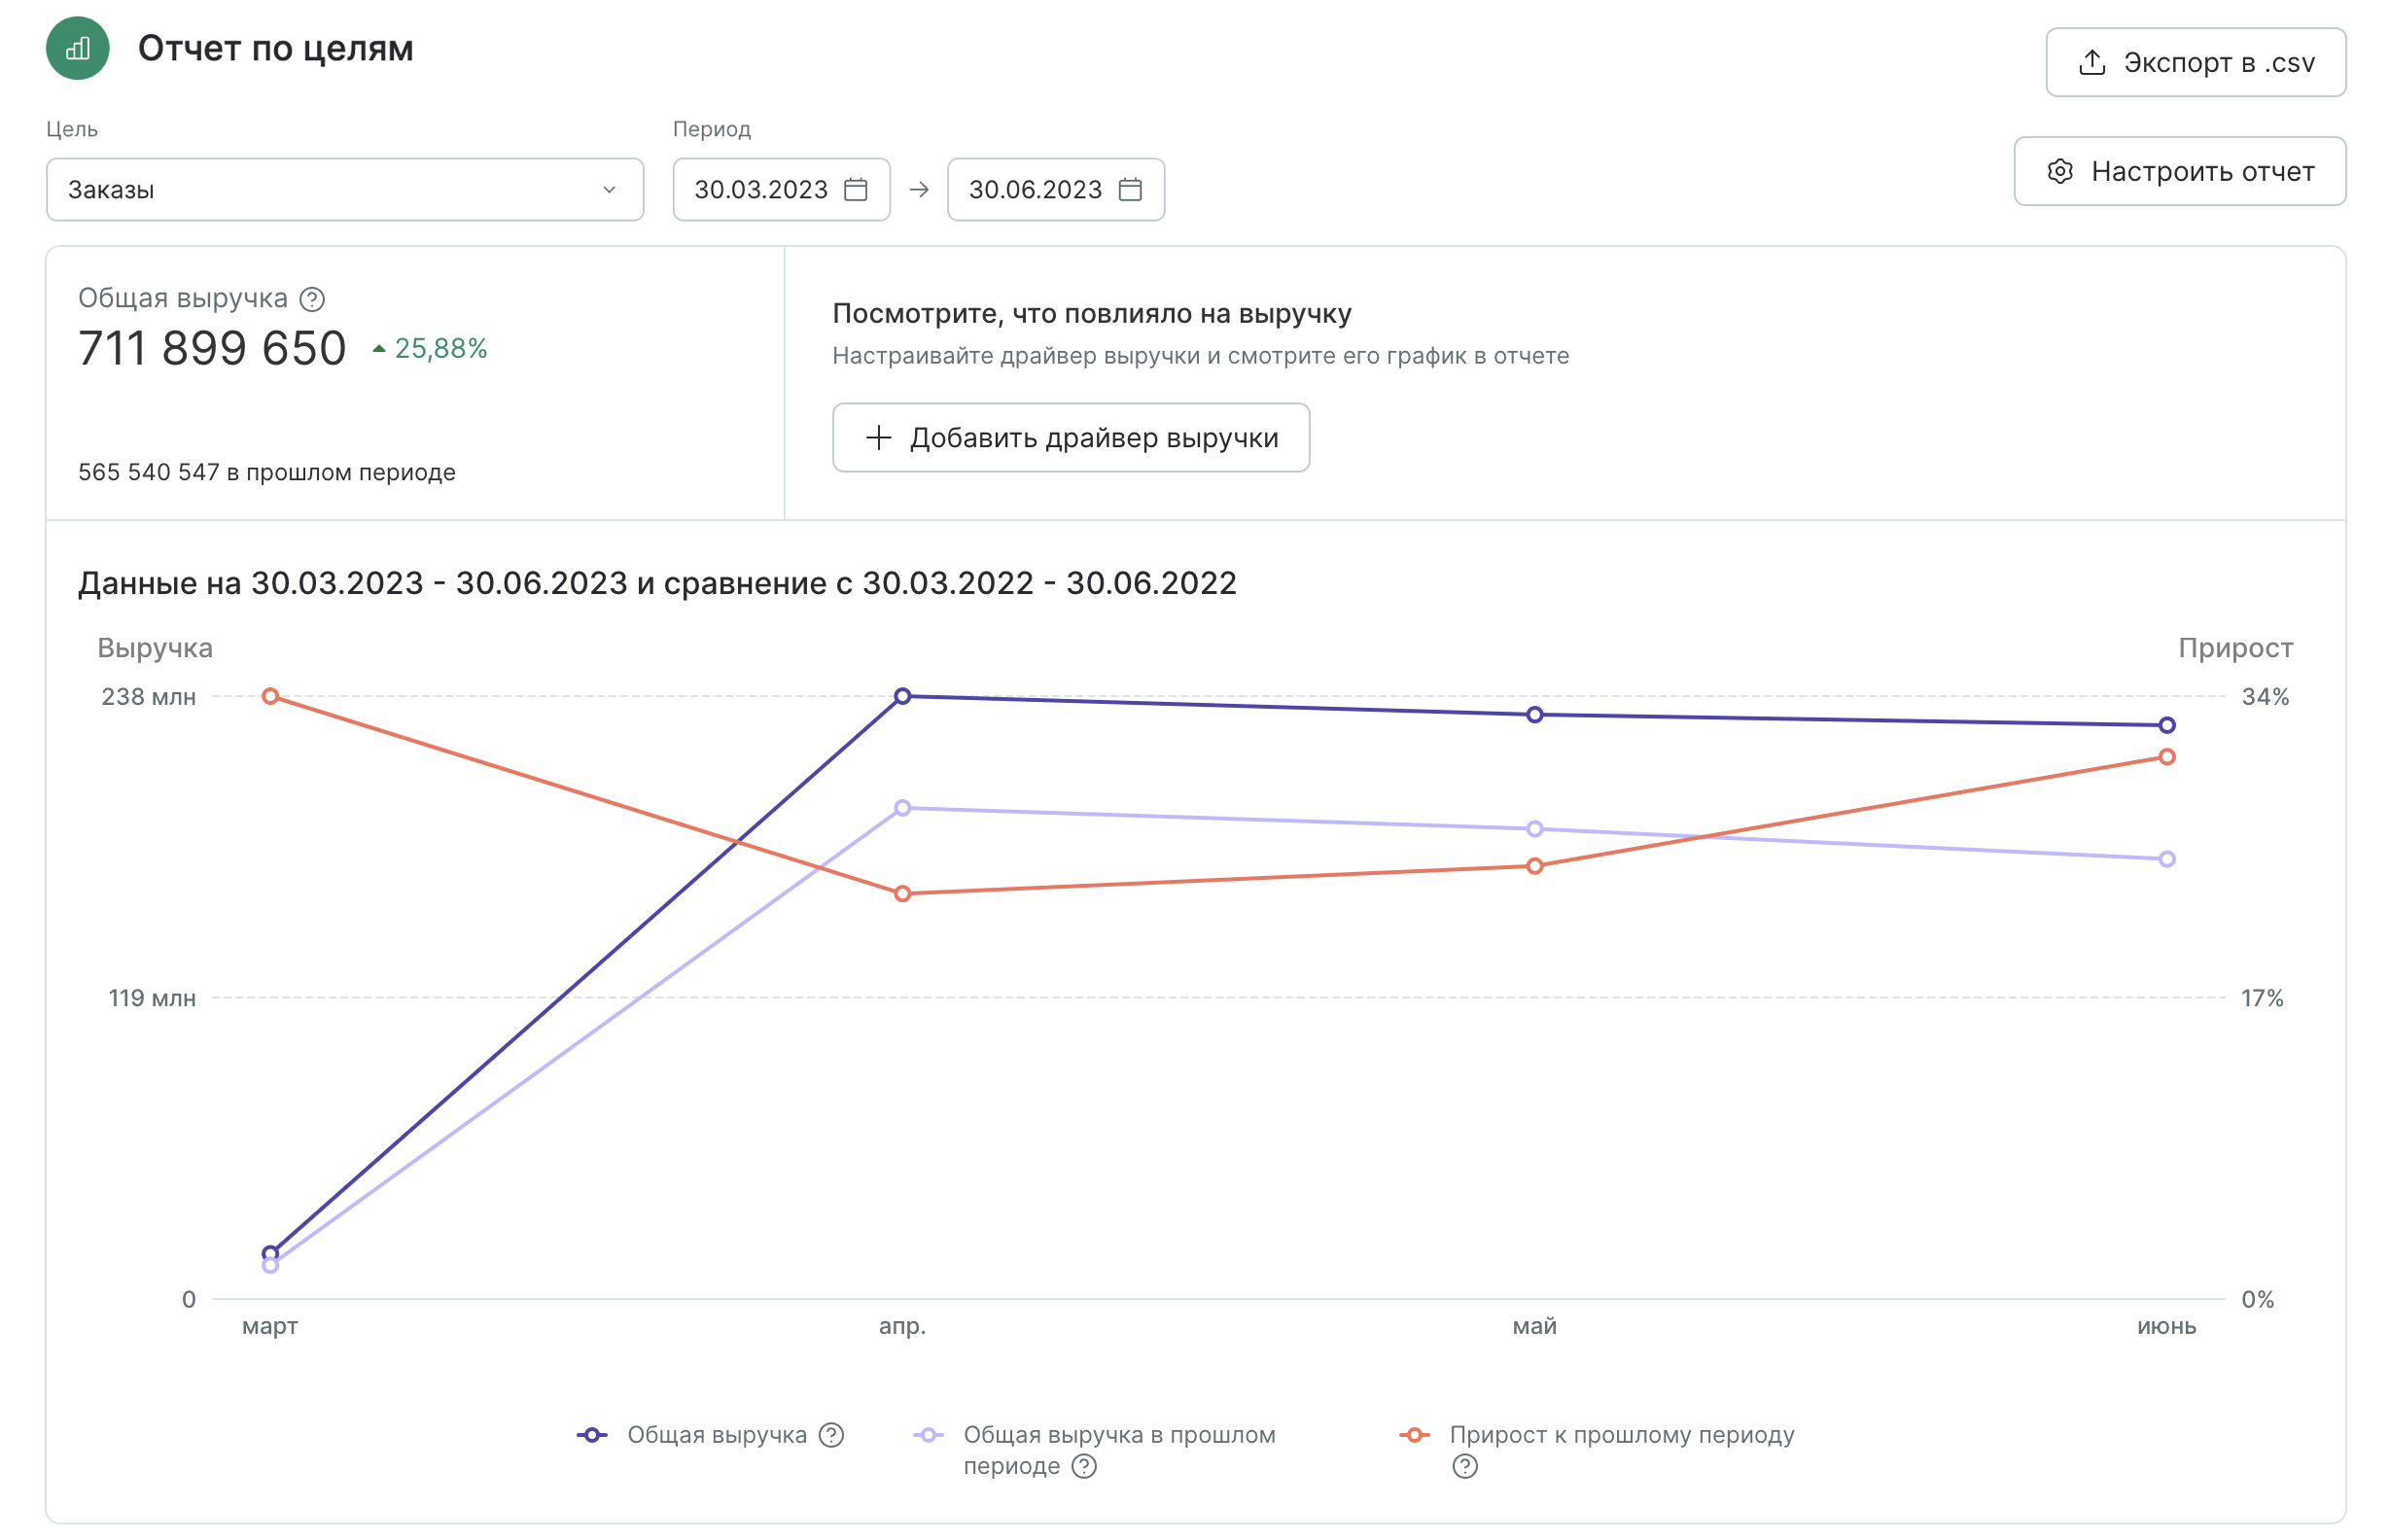The width and height of the screenshot is (2390, 1540).
Task: Open the Настроить отчет settings button
Action: 2178,171
